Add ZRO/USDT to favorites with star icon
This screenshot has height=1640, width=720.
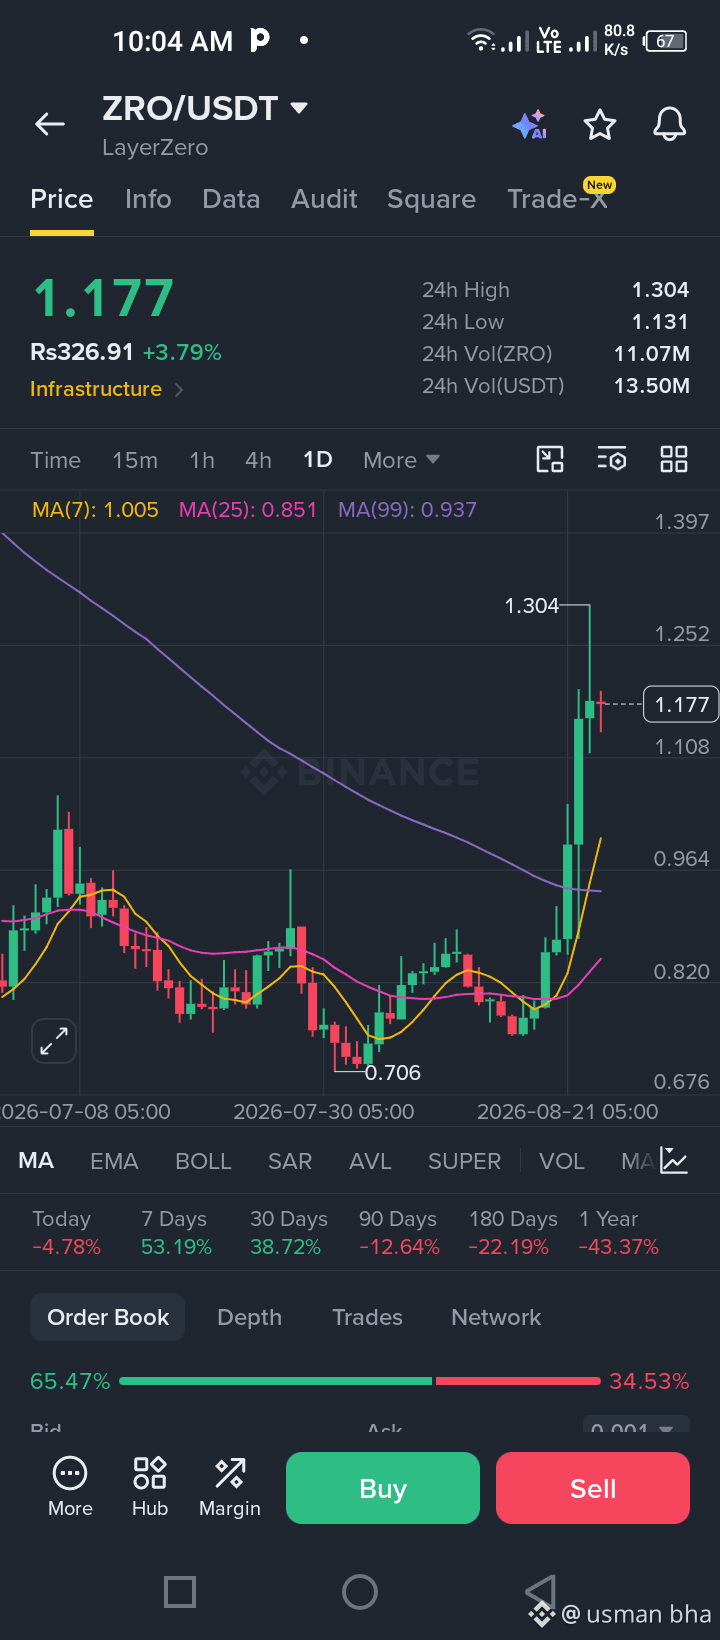point(600,125)
